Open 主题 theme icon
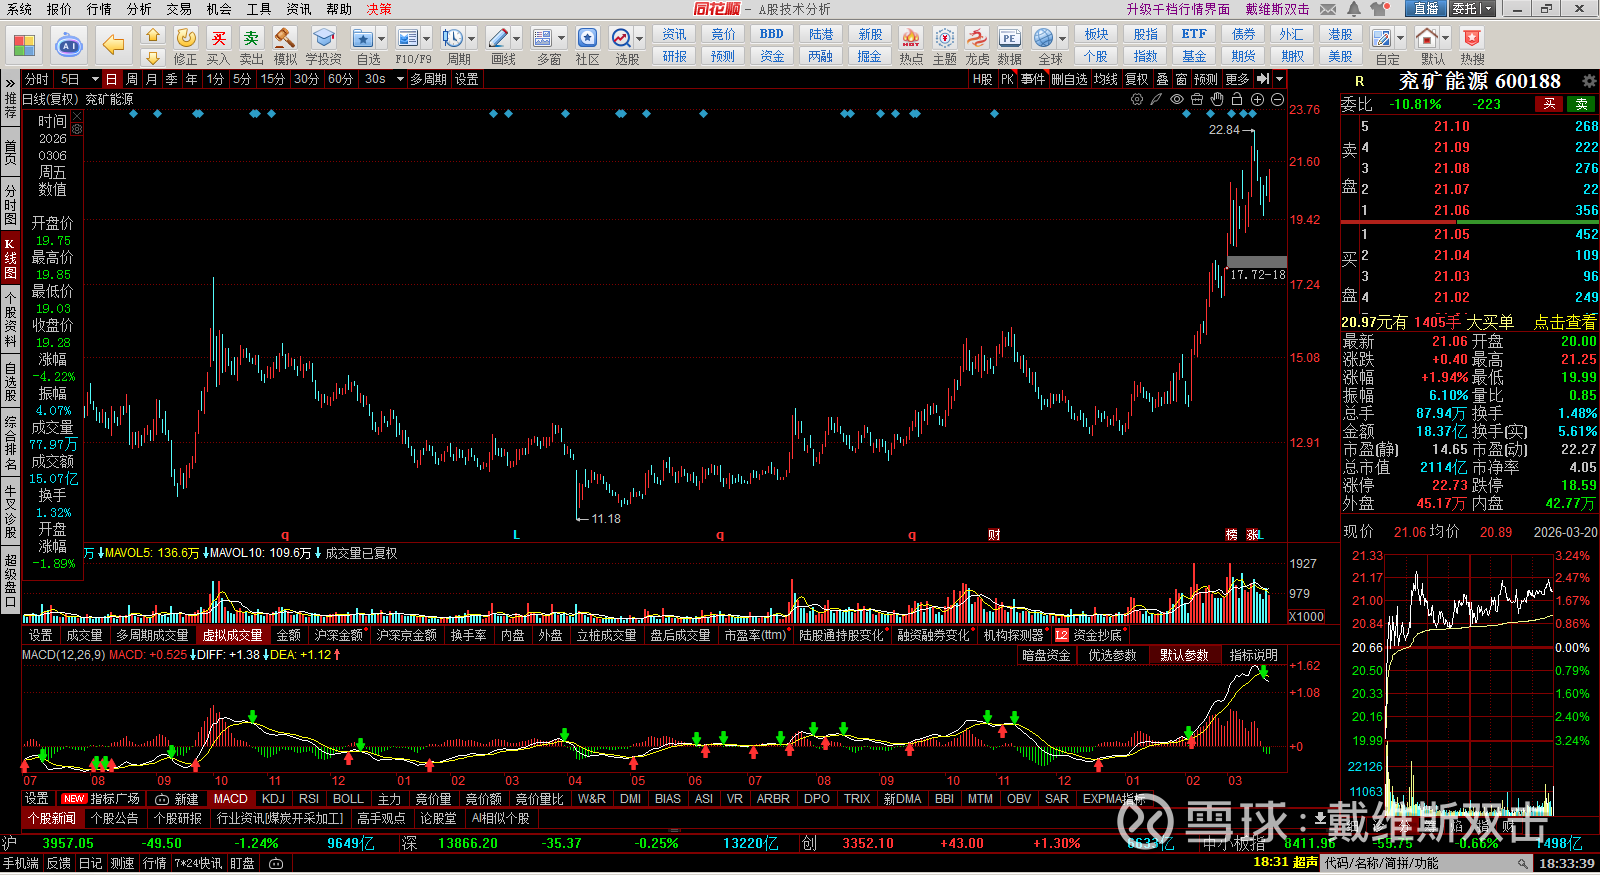This screenshot has width=1600, height=875. [x=944, y=38]
